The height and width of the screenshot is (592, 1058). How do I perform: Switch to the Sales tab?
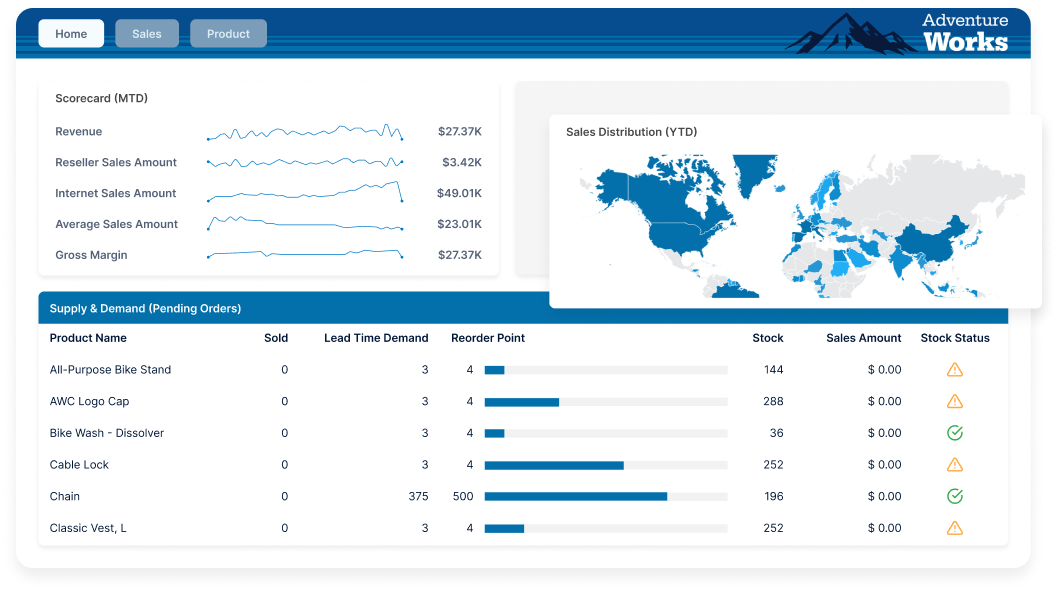(x=146, y=33)
